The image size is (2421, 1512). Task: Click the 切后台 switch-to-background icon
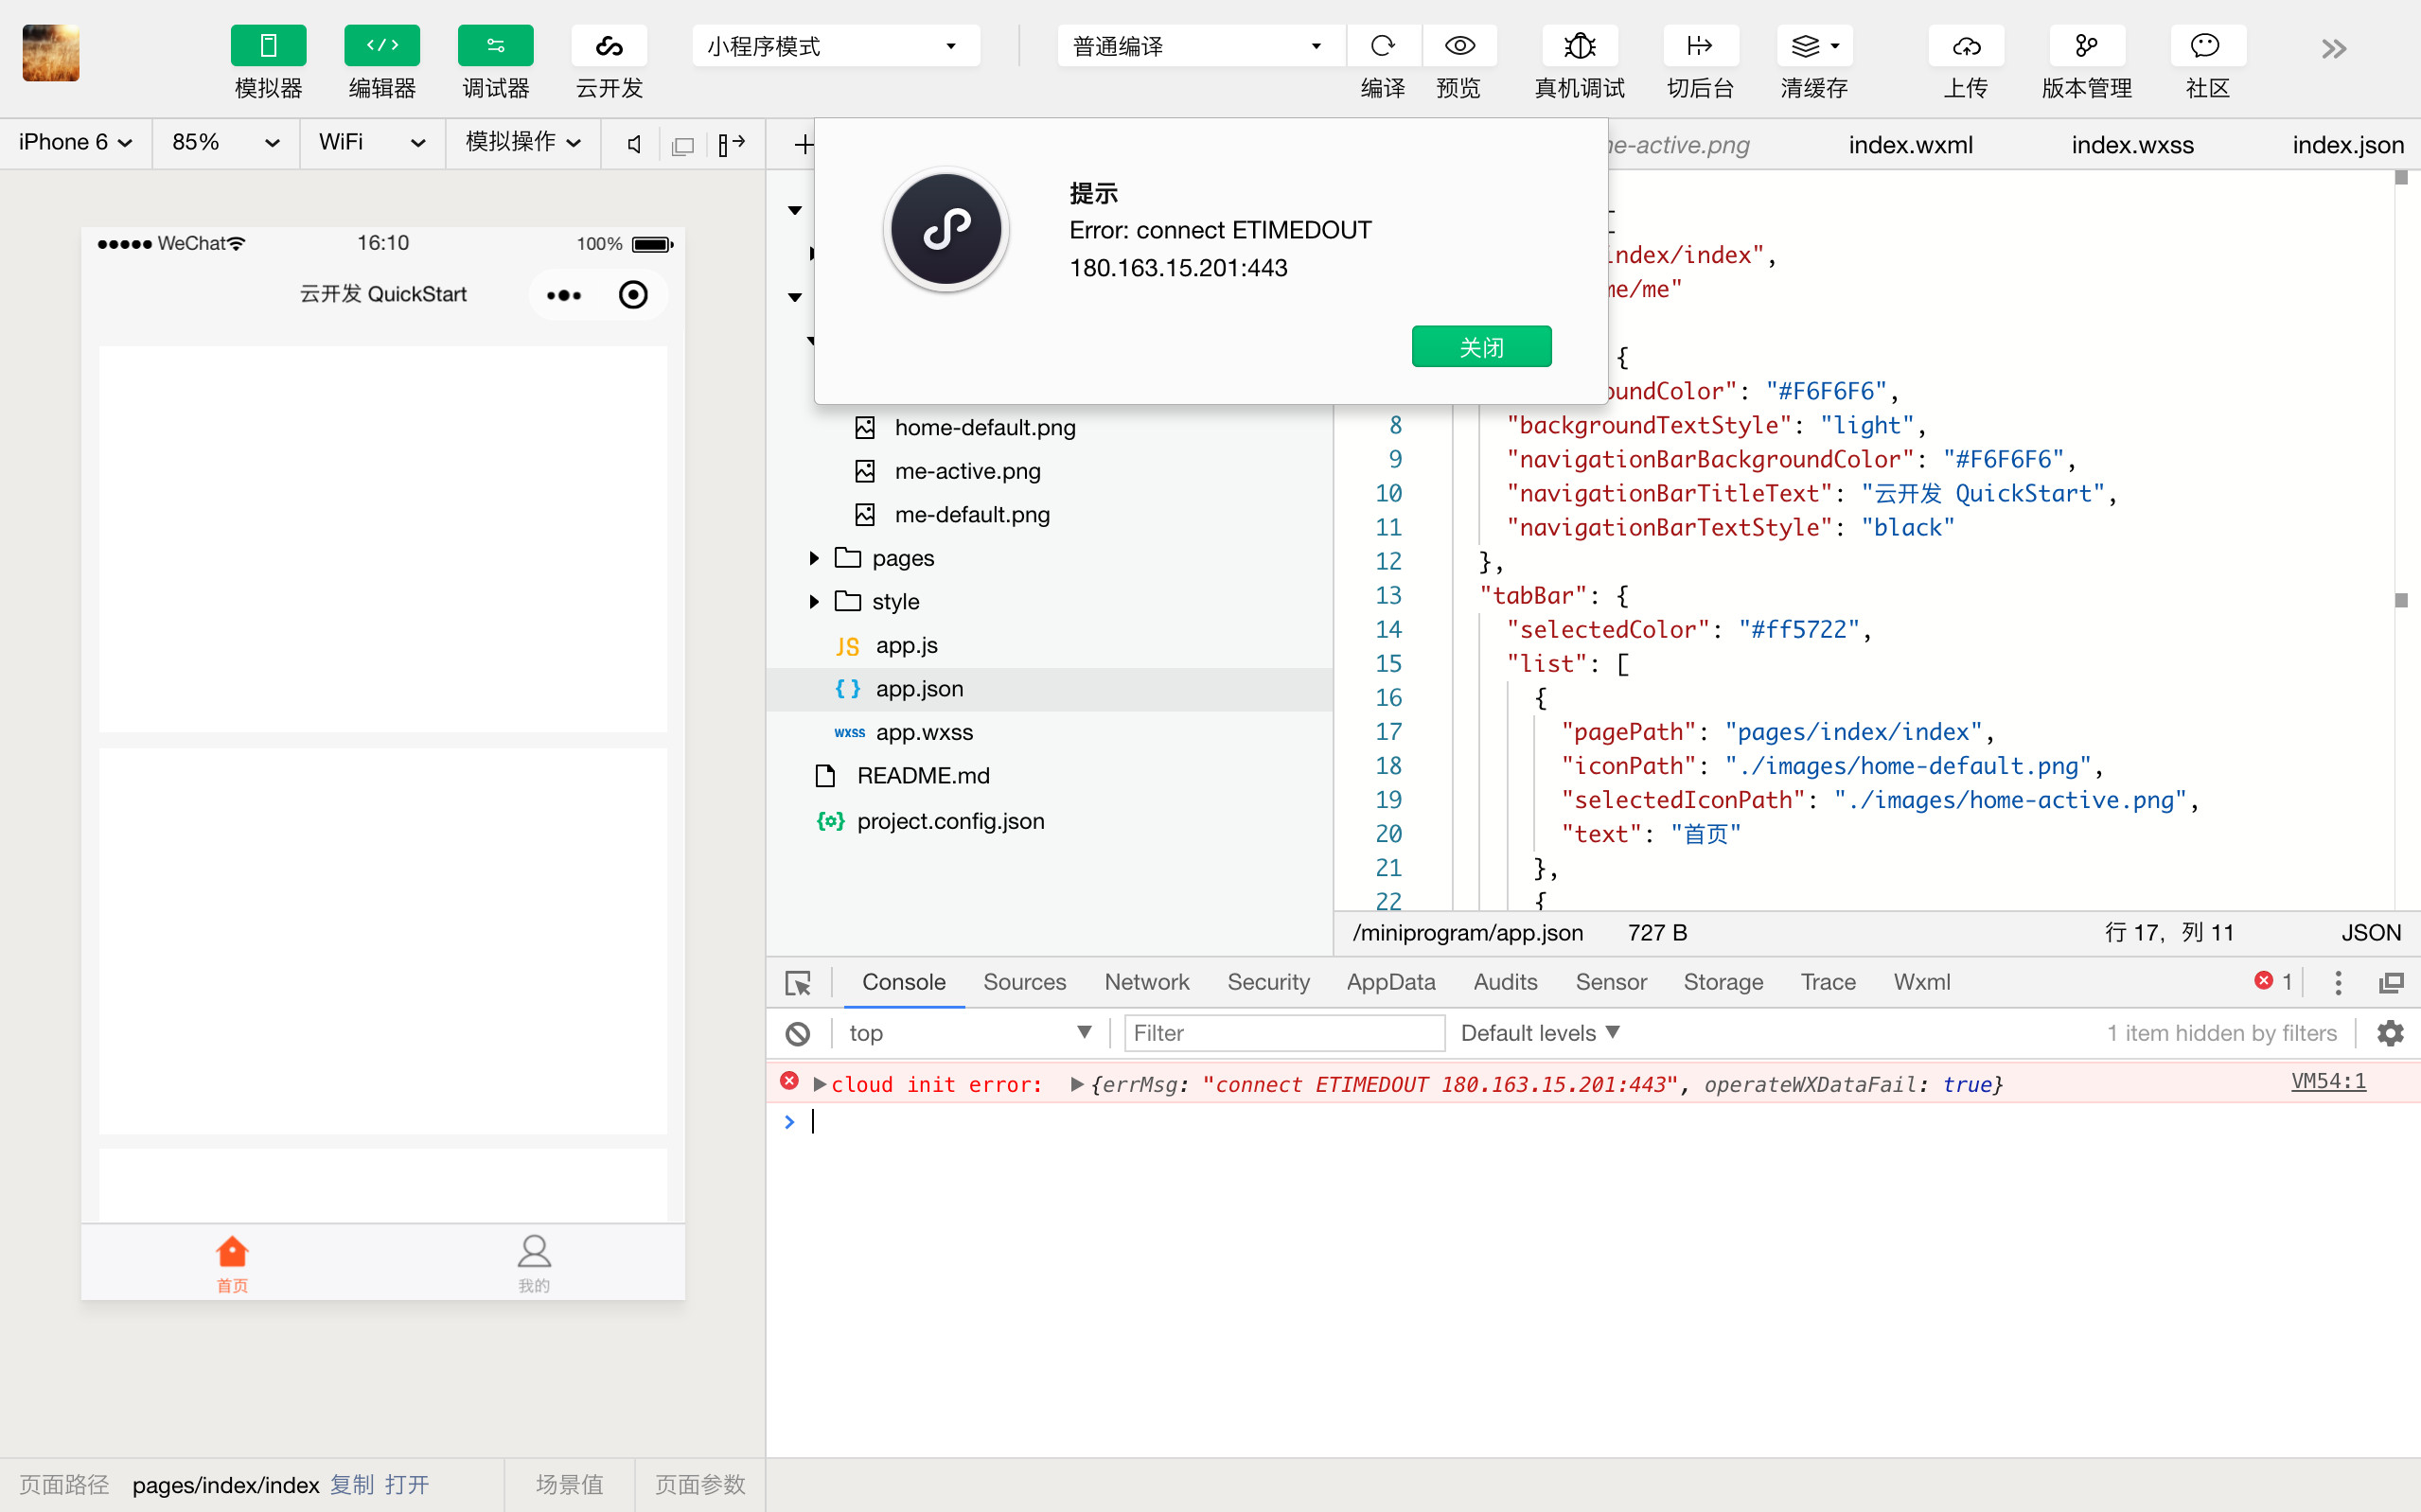point(1700,46)
